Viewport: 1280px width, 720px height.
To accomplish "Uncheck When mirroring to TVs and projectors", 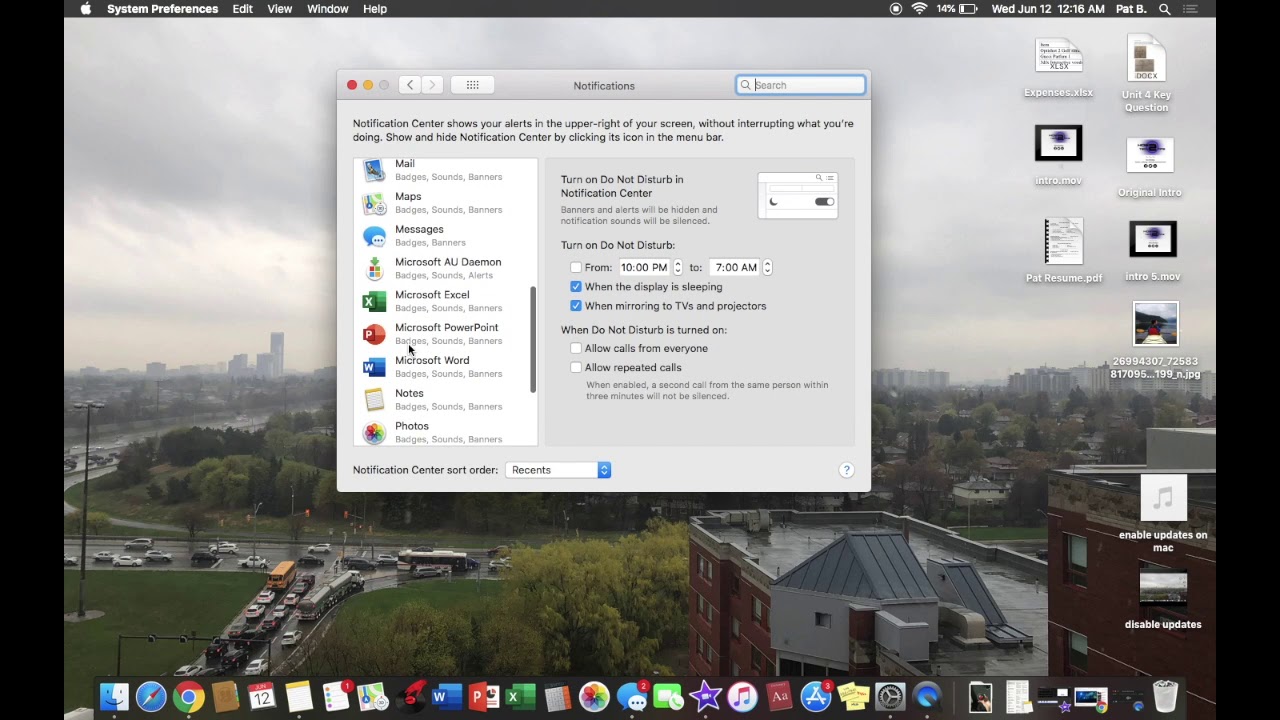I will click(576, 306).
